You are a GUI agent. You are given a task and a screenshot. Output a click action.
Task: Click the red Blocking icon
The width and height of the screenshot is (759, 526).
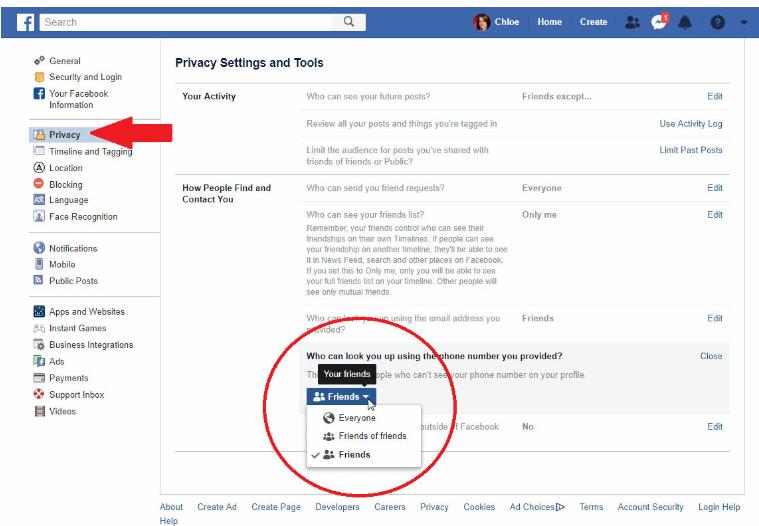[x=39, y=183]
